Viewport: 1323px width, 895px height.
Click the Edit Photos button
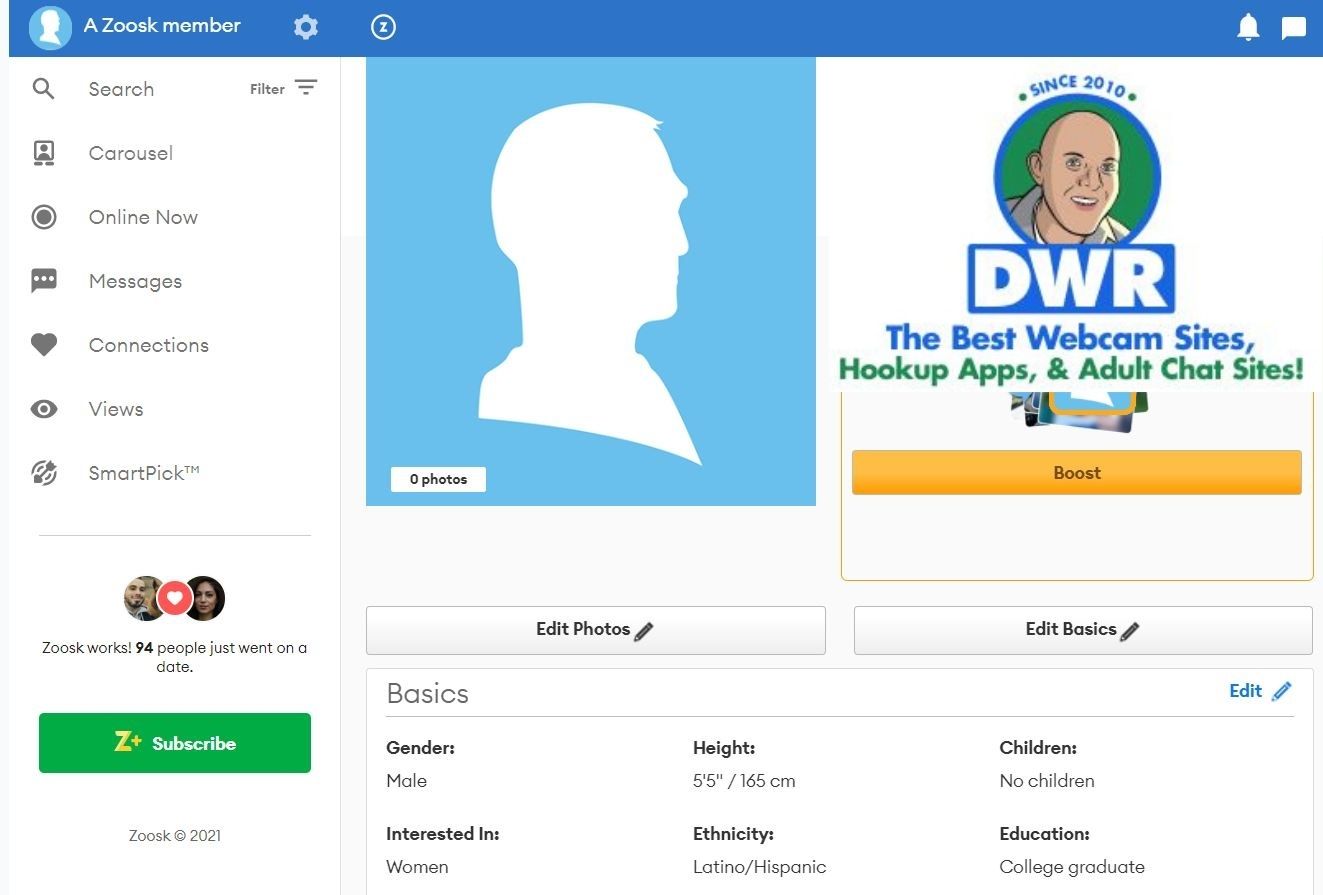(595, 630)
